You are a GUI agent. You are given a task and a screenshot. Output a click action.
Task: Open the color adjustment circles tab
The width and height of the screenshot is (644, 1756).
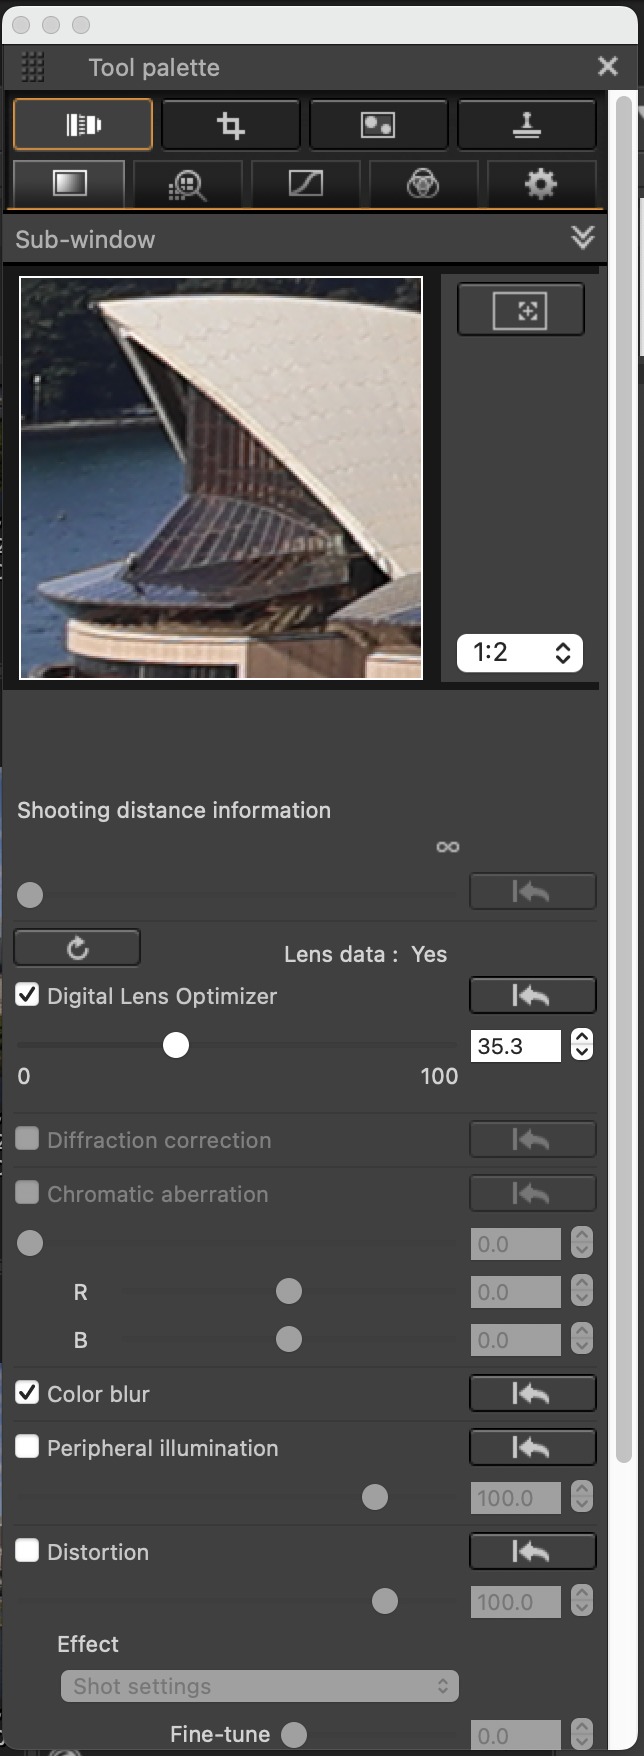coord(423,183)
